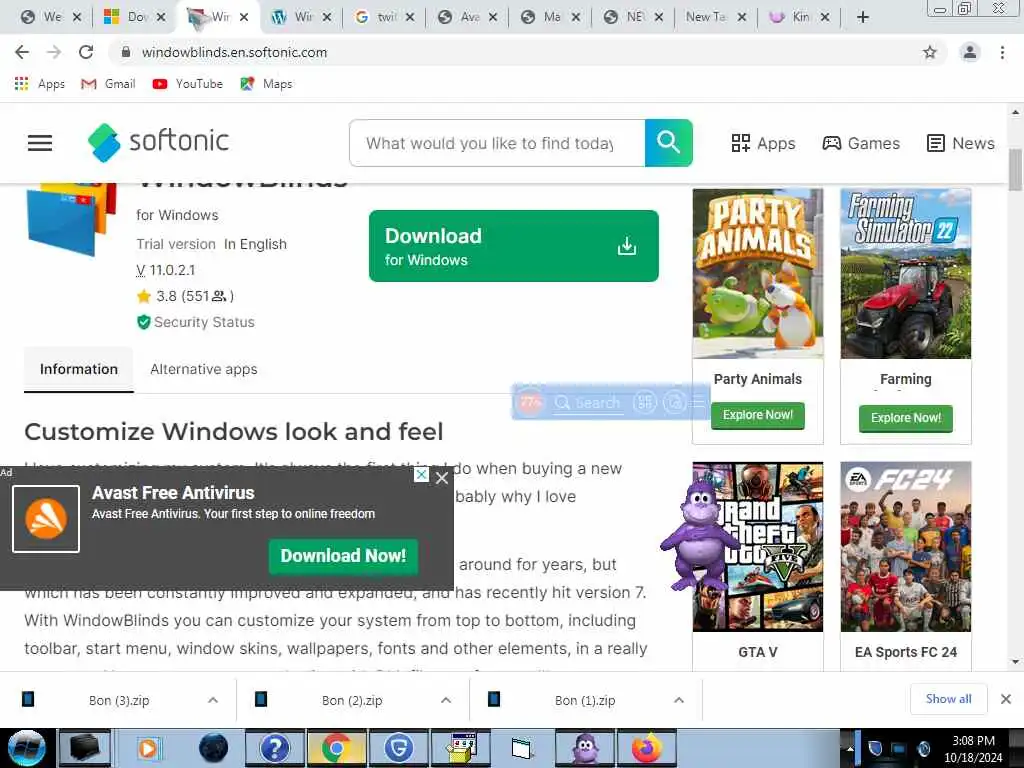The width and height of the screenshot is (1024, 768).
Task: Click the address bar URL
Action: [x=234, y=52]
